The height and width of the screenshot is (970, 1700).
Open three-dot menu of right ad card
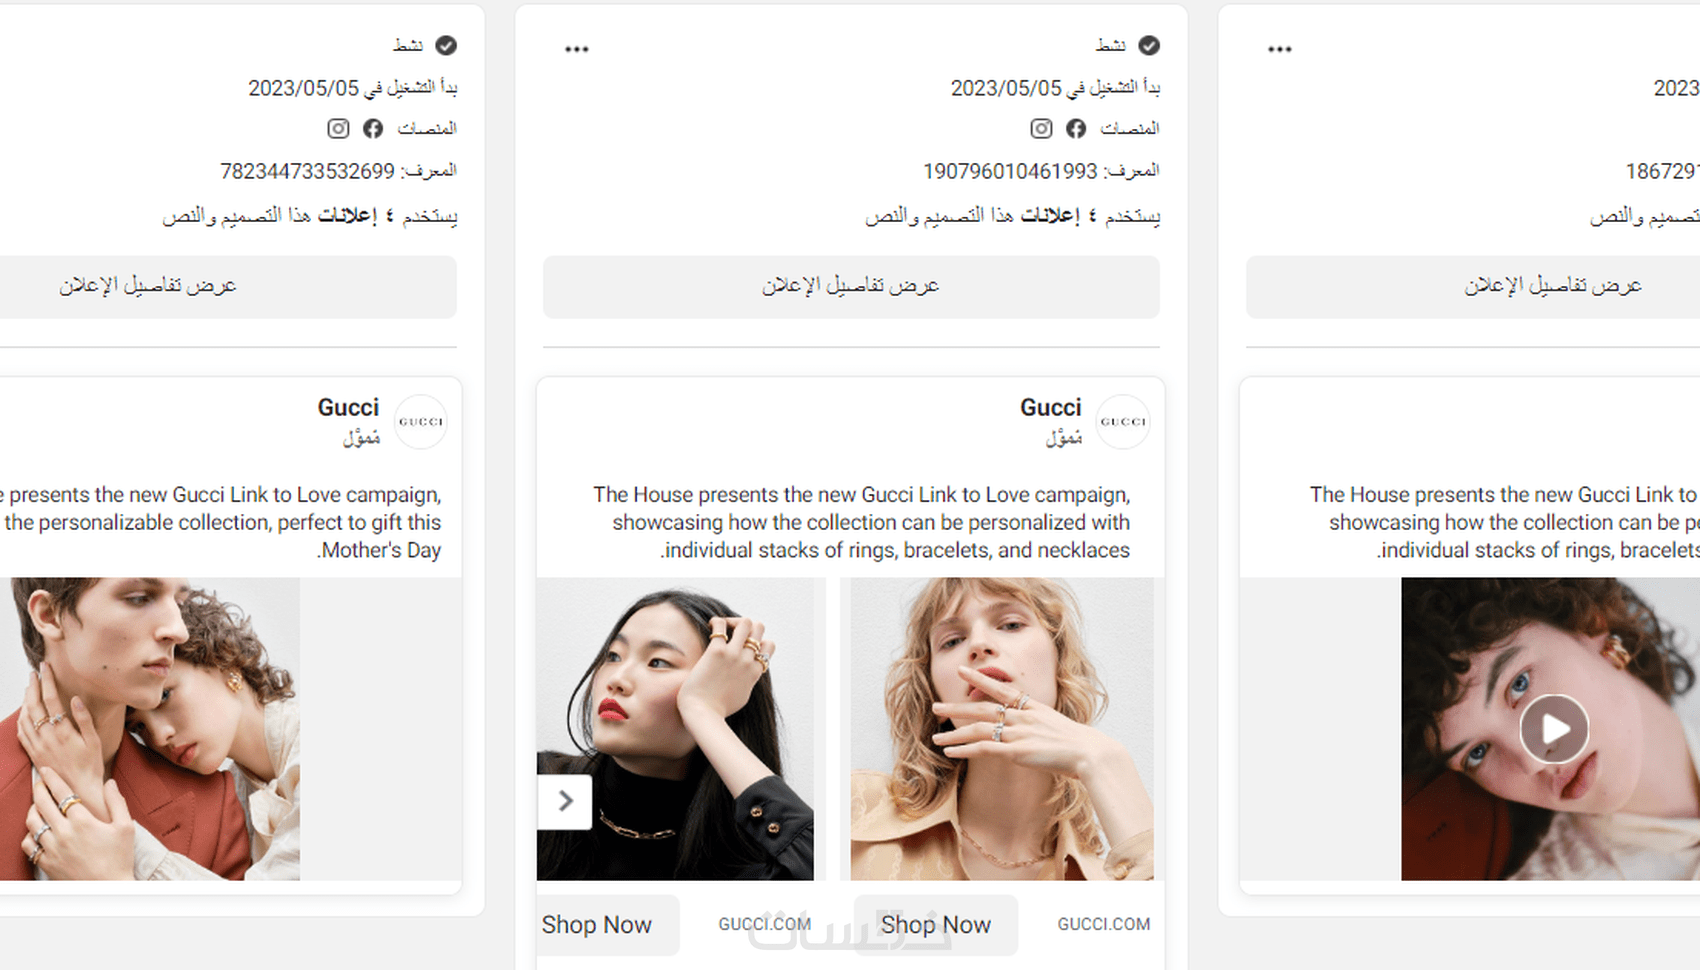[x=1280, y=49]
